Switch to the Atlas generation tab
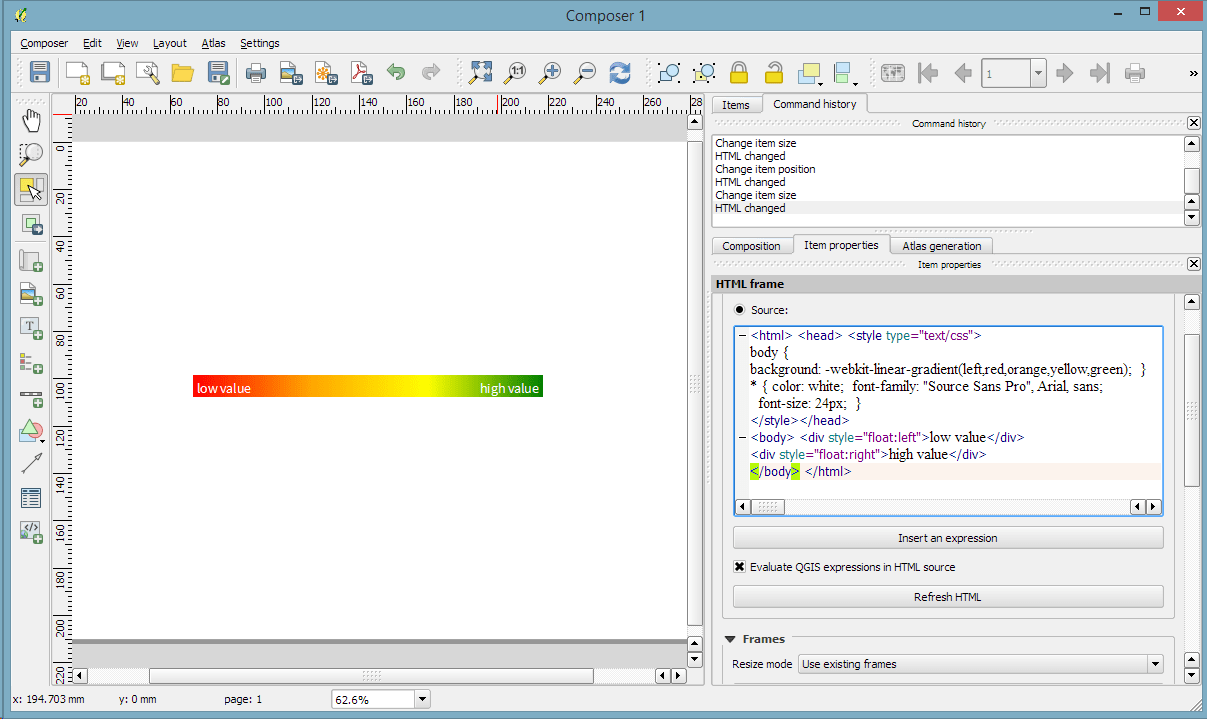Image resolution: width=1207 pixels, height=719 pixels. pos(941,245)
